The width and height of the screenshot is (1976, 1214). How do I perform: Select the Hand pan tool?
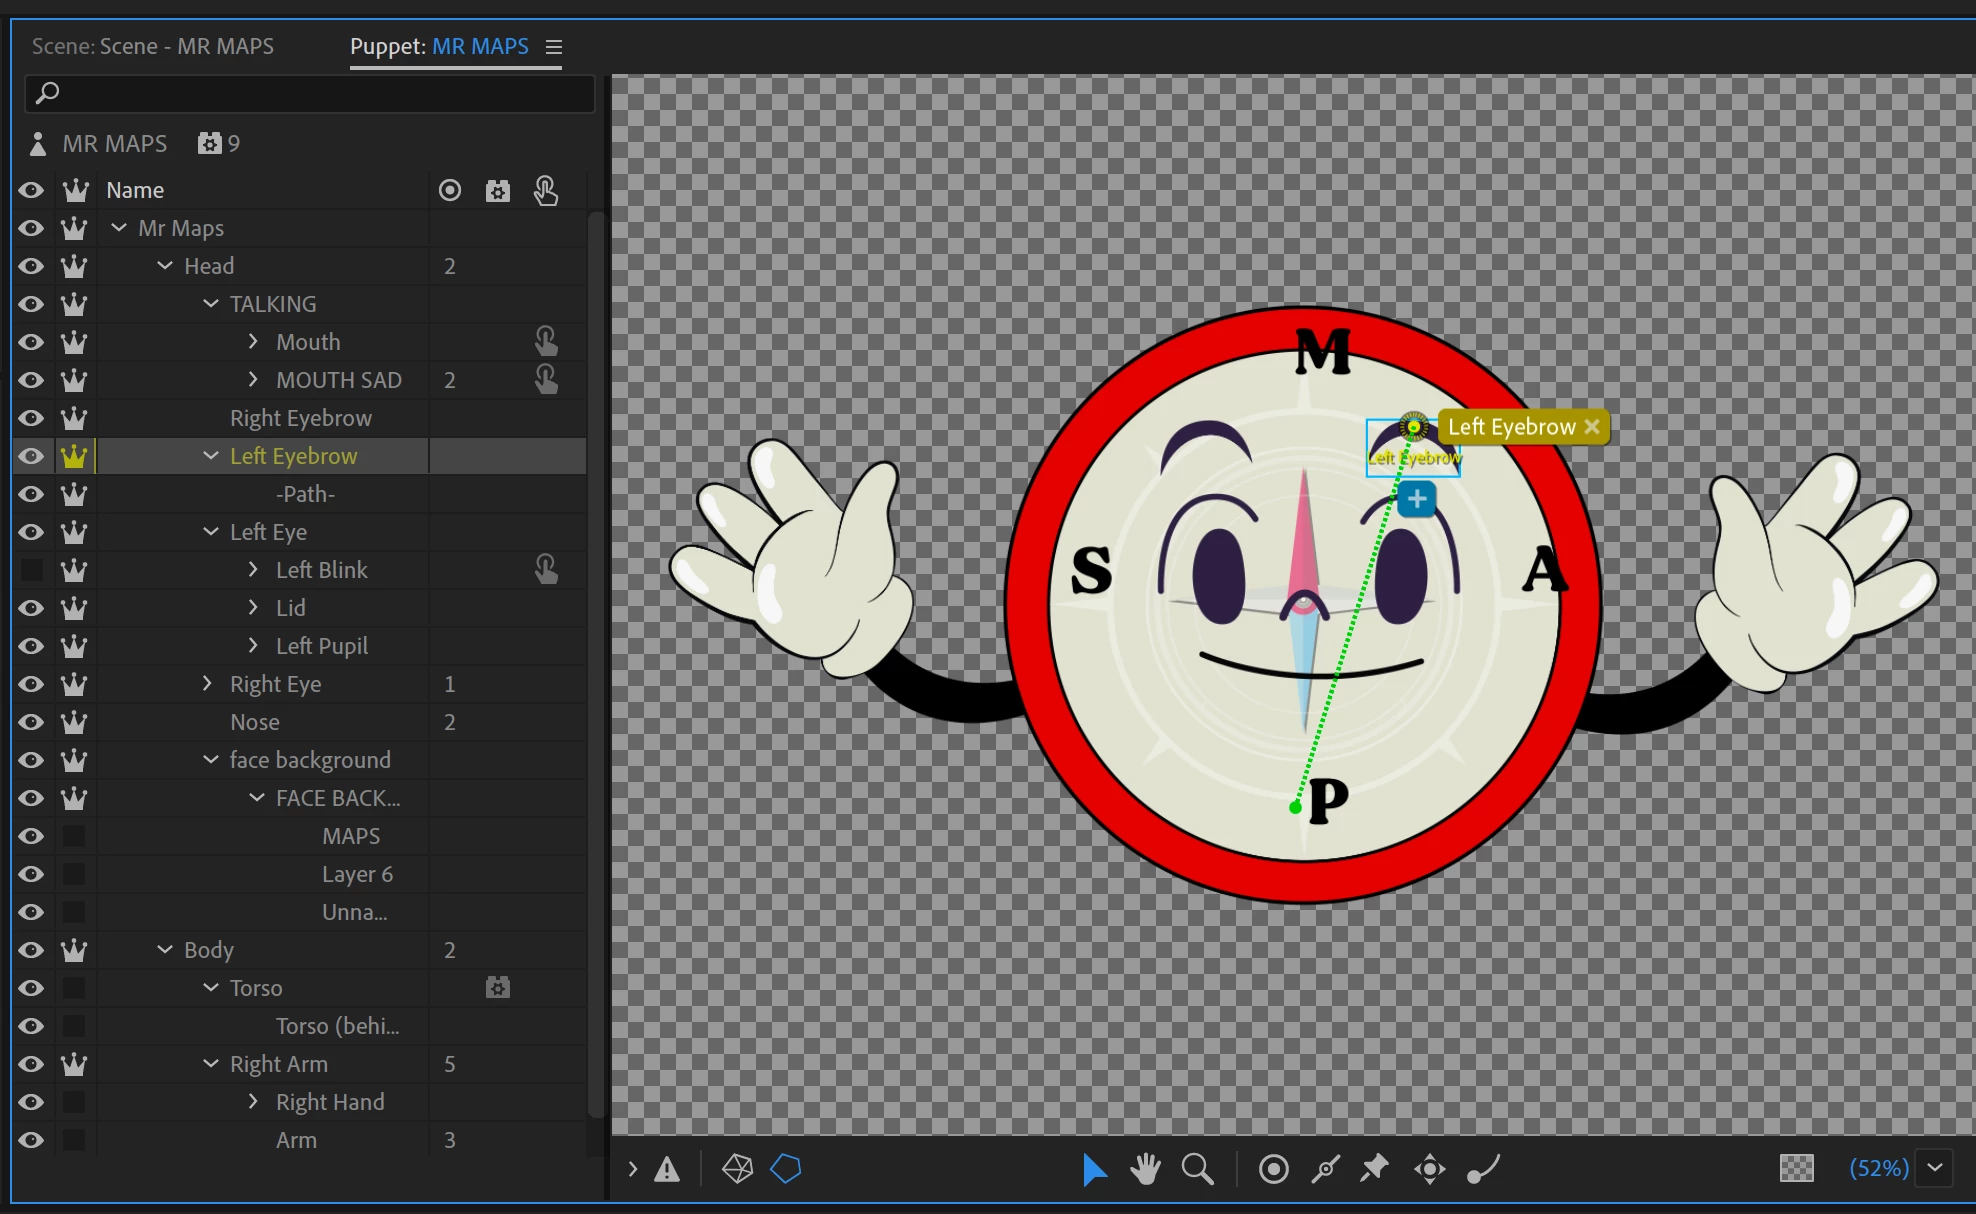pyautogui.click(x=1145, y=1169)
